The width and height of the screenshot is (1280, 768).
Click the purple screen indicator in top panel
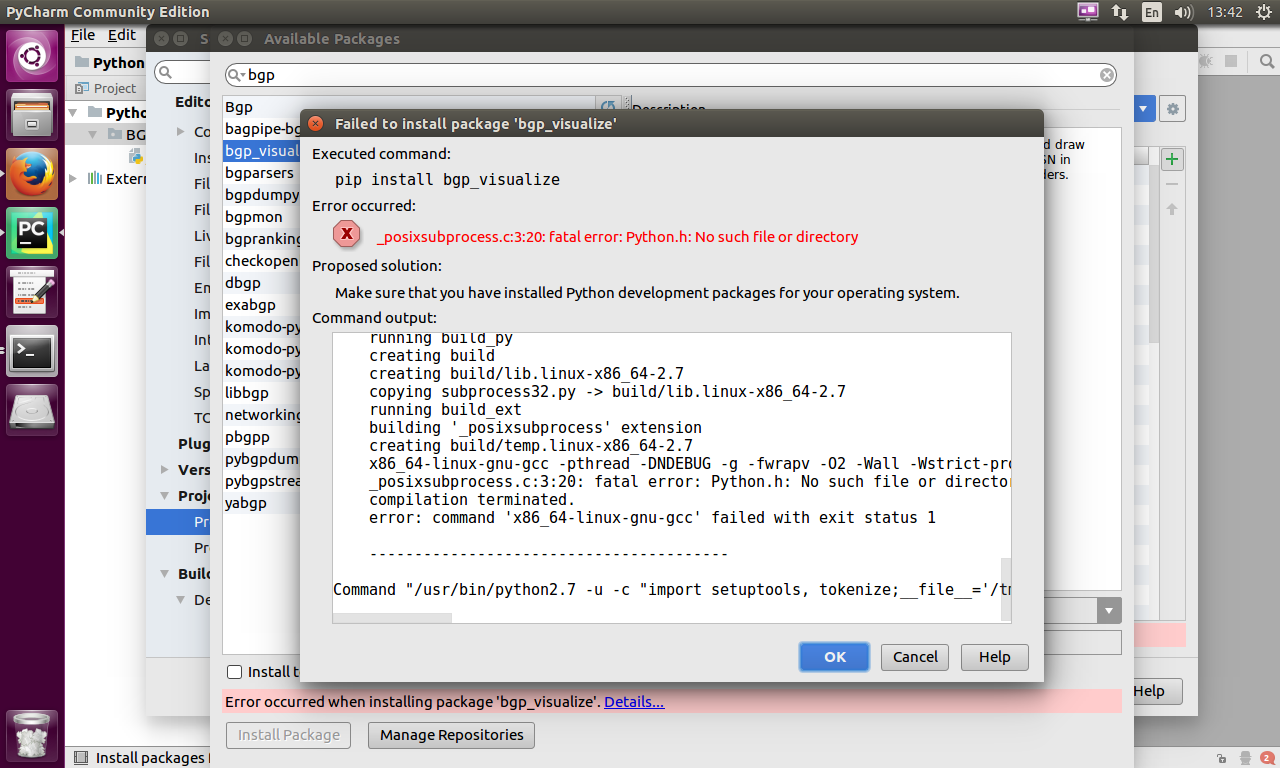pyautogui.click(x=1087, y=12)
